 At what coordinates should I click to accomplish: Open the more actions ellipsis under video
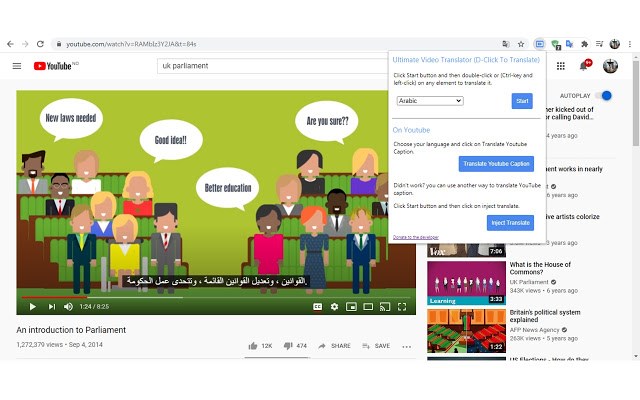(407, 347)
